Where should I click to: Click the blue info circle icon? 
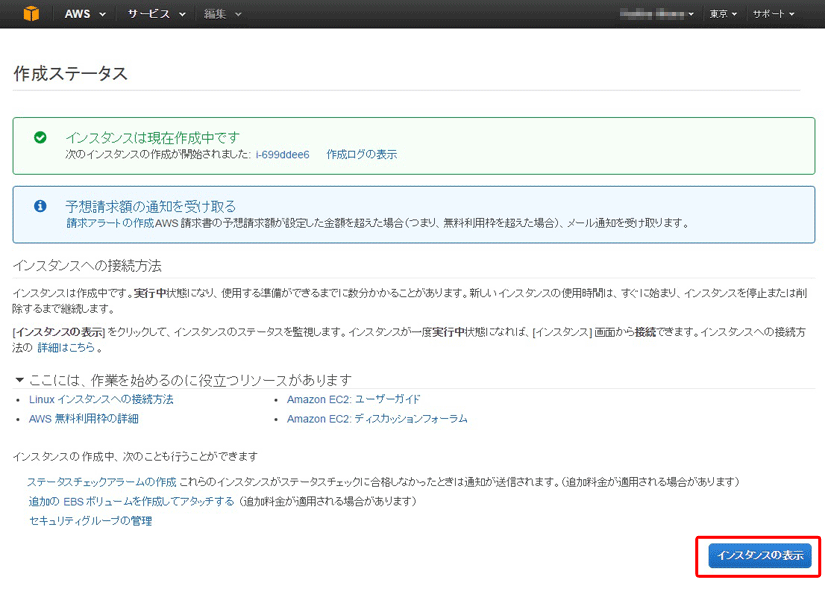coord(40,205)
